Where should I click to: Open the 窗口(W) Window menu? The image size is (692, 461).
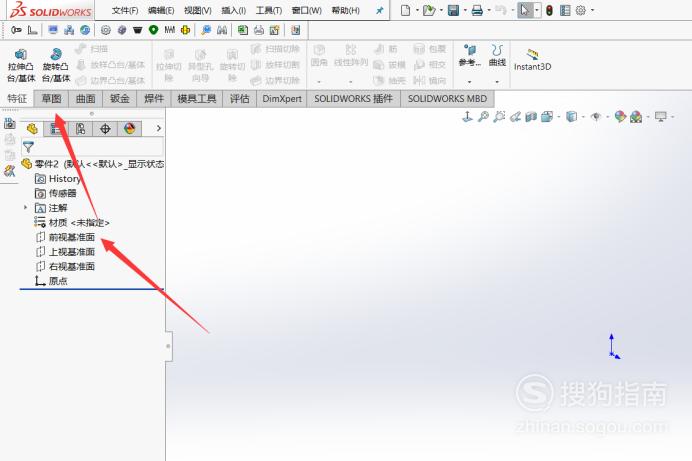[307, 11]
